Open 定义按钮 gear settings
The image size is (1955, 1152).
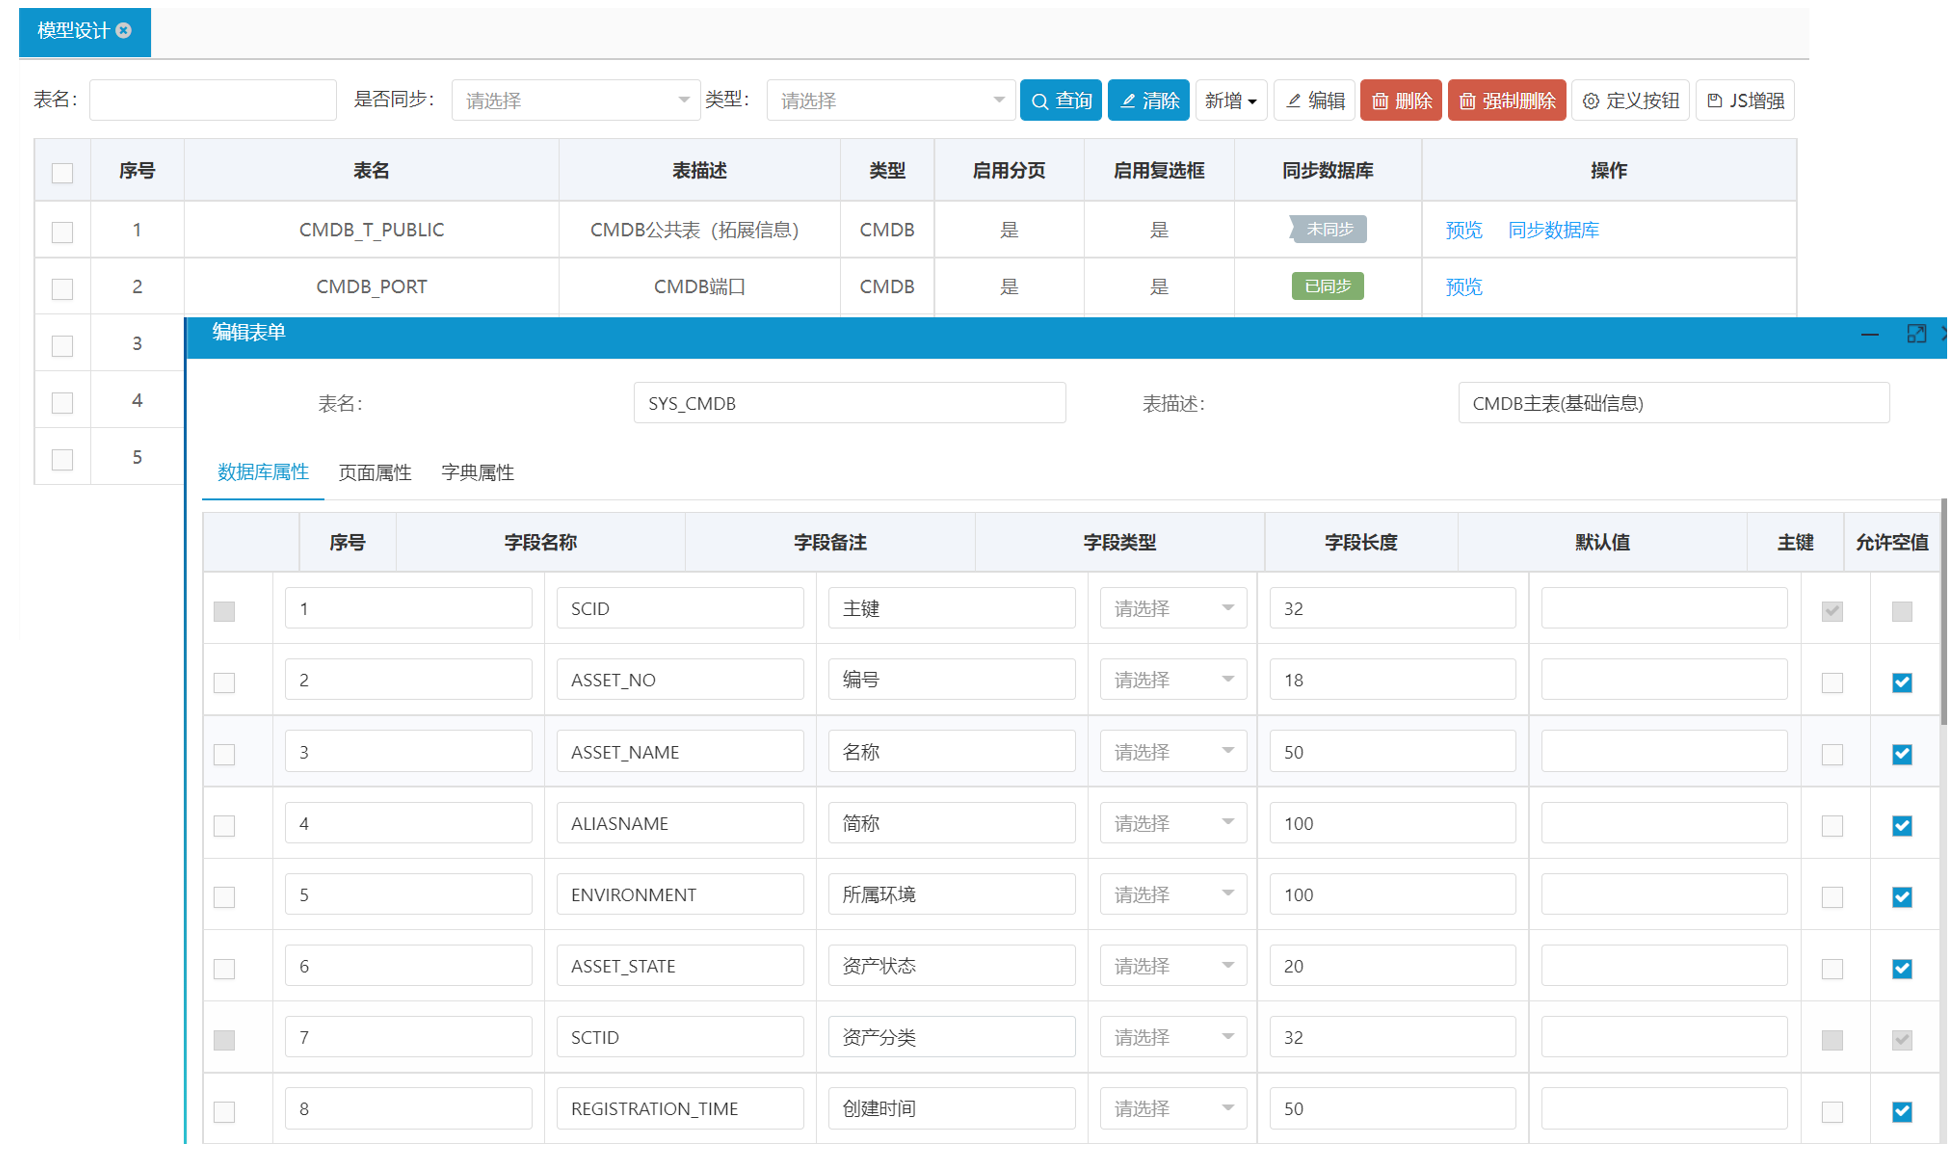1630,101
